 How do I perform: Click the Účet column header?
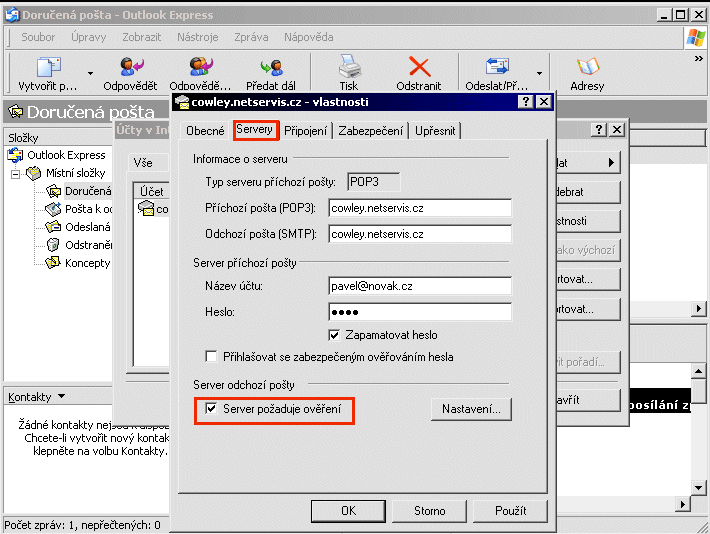[x=152, y=192]
